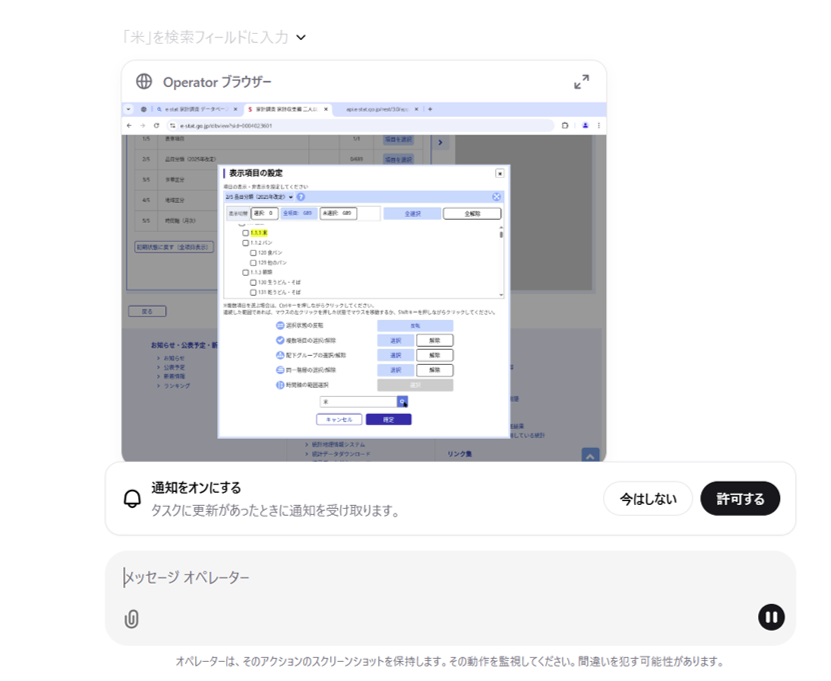
Task: Click the 許可する button
Action: (739, 498)
